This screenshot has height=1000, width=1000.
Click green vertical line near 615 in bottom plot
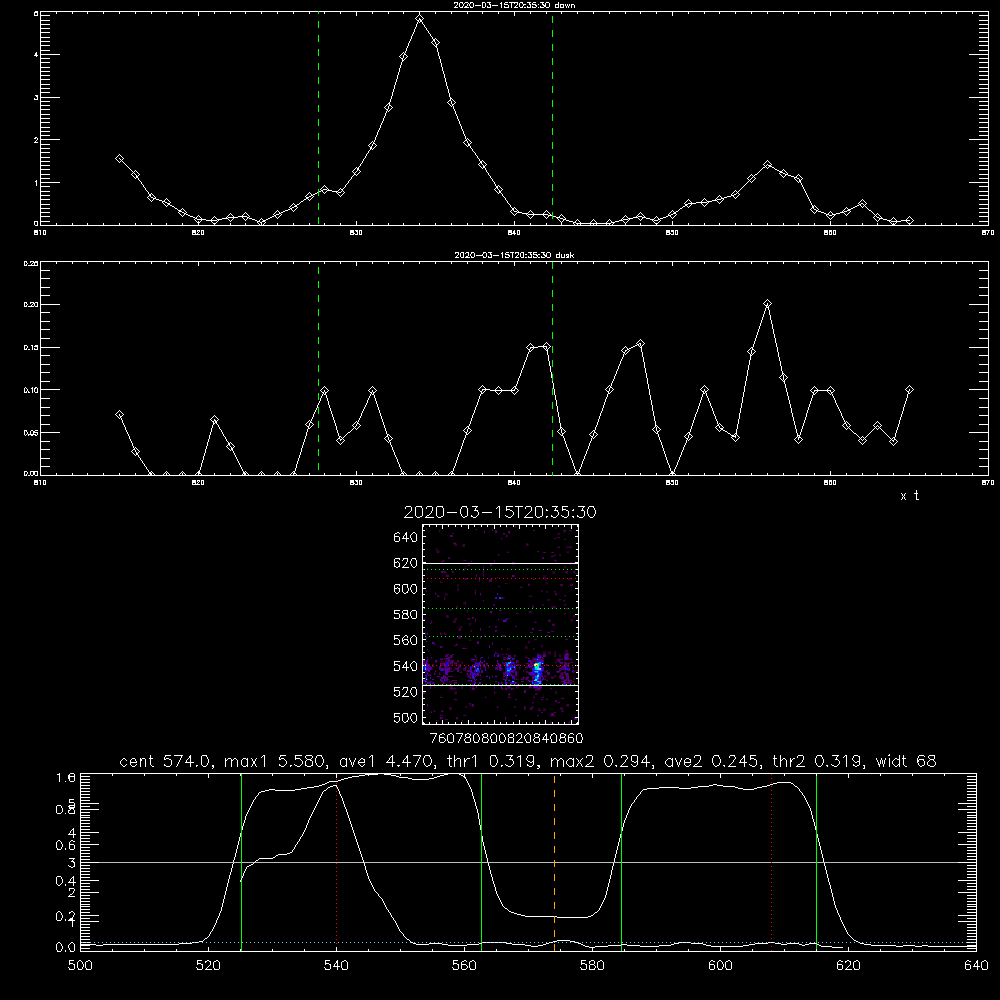[816, 861]
